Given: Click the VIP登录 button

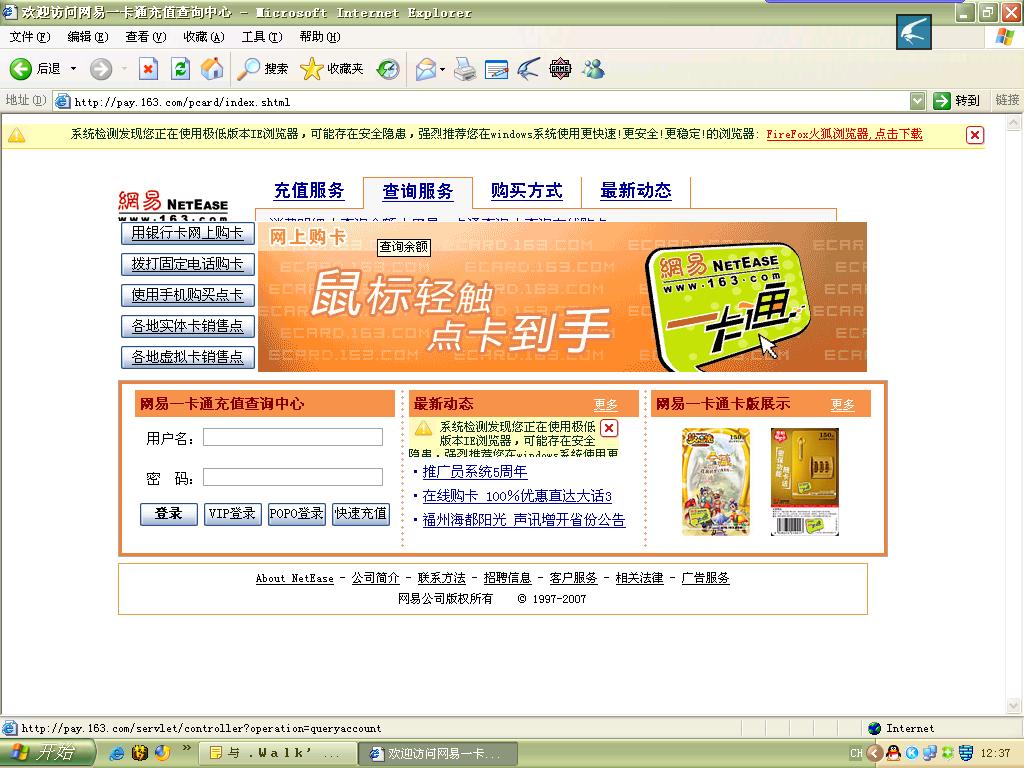Looking at the screenshot, I should click(x=232, y=514).
